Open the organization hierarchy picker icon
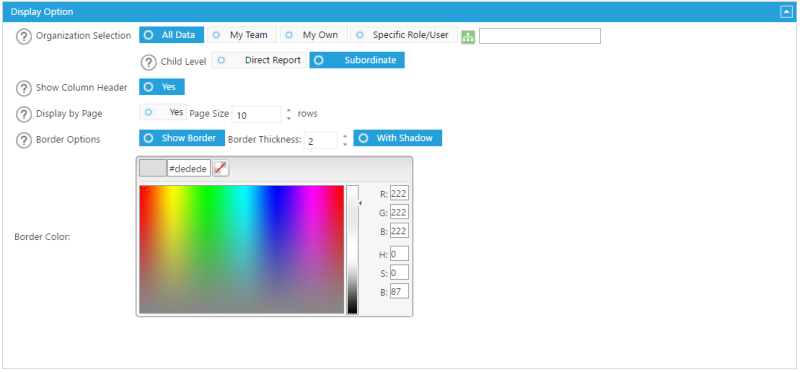The width and height of the screenshot is (800, 372). [468, 37]
